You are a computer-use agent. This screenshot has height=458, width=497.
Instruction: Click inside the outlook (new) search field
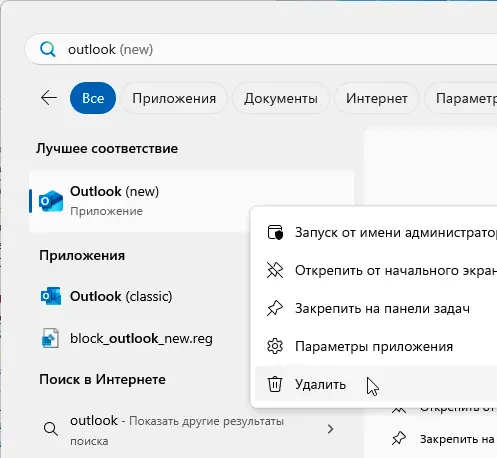pyautogui.click(x=261, y=49)
